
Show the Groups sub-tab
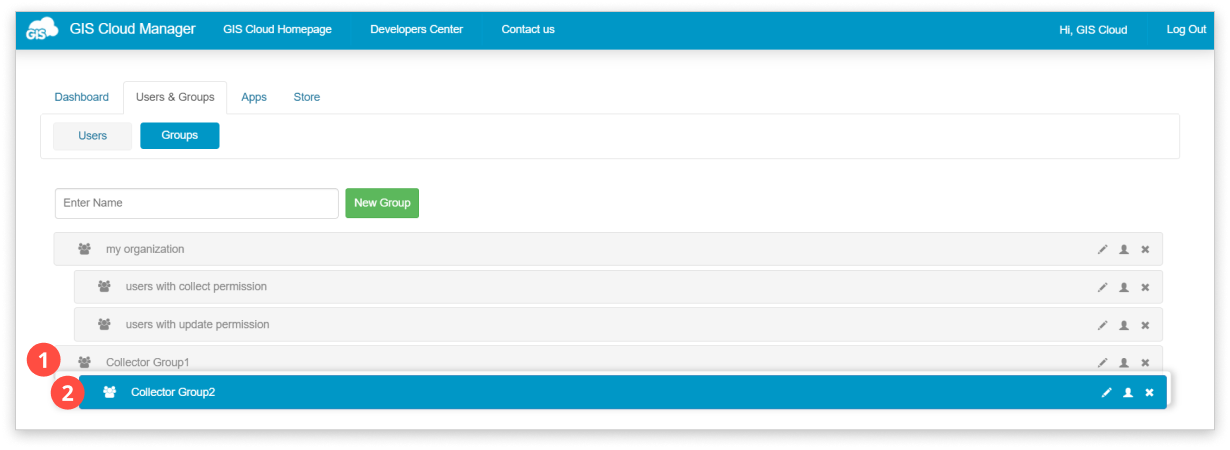[180, 135]
